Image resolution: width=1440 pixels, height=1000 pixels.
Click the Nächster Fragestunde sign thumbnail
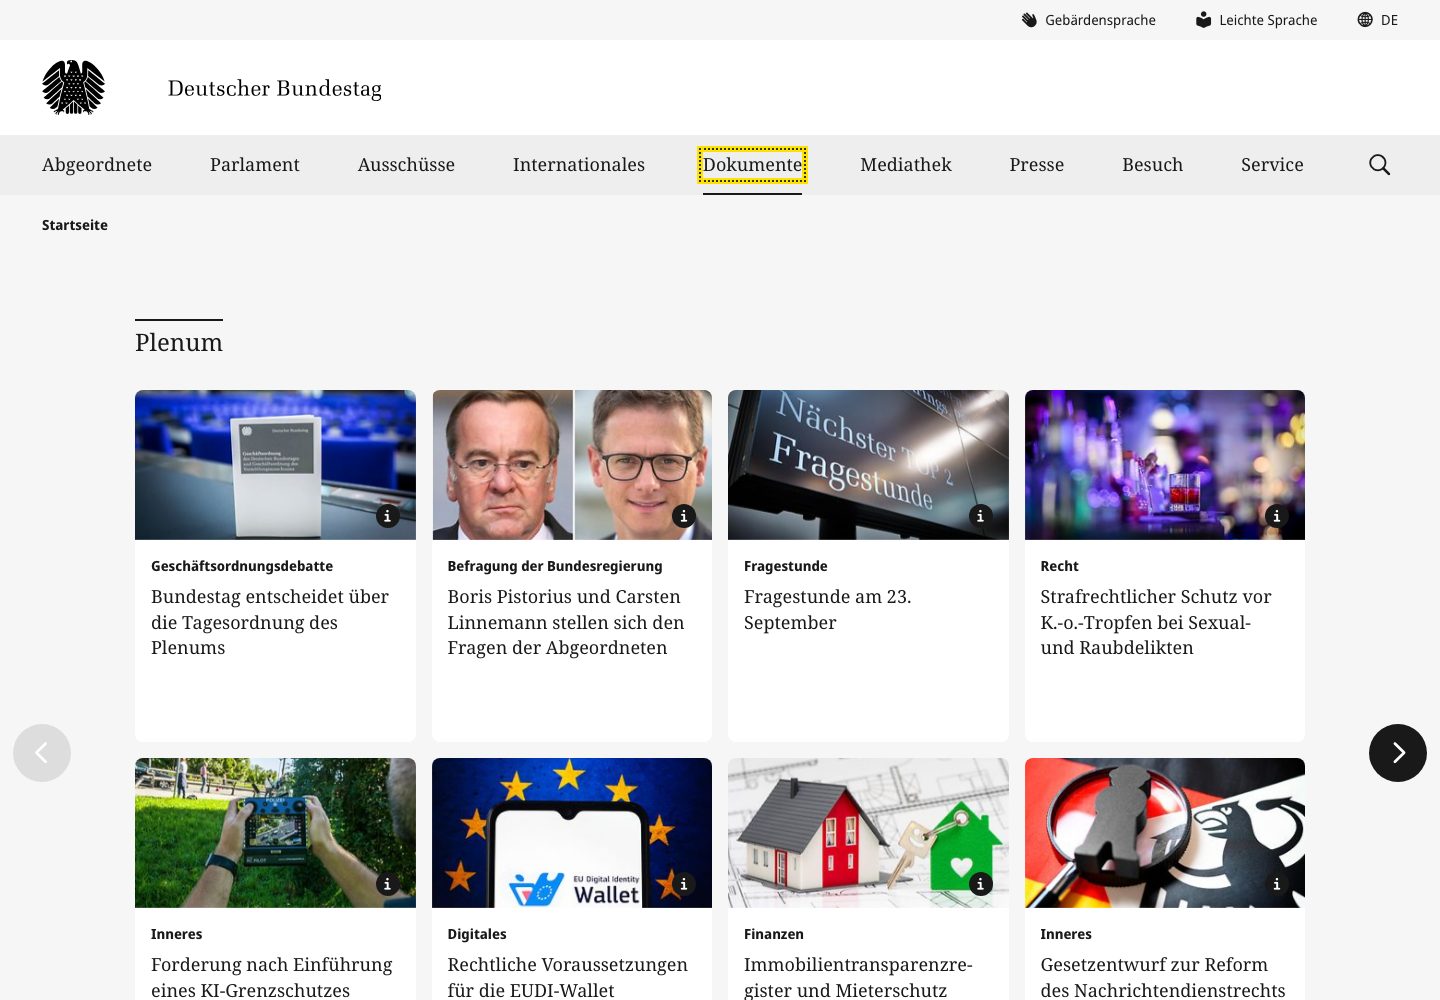(x=868, y=465)
